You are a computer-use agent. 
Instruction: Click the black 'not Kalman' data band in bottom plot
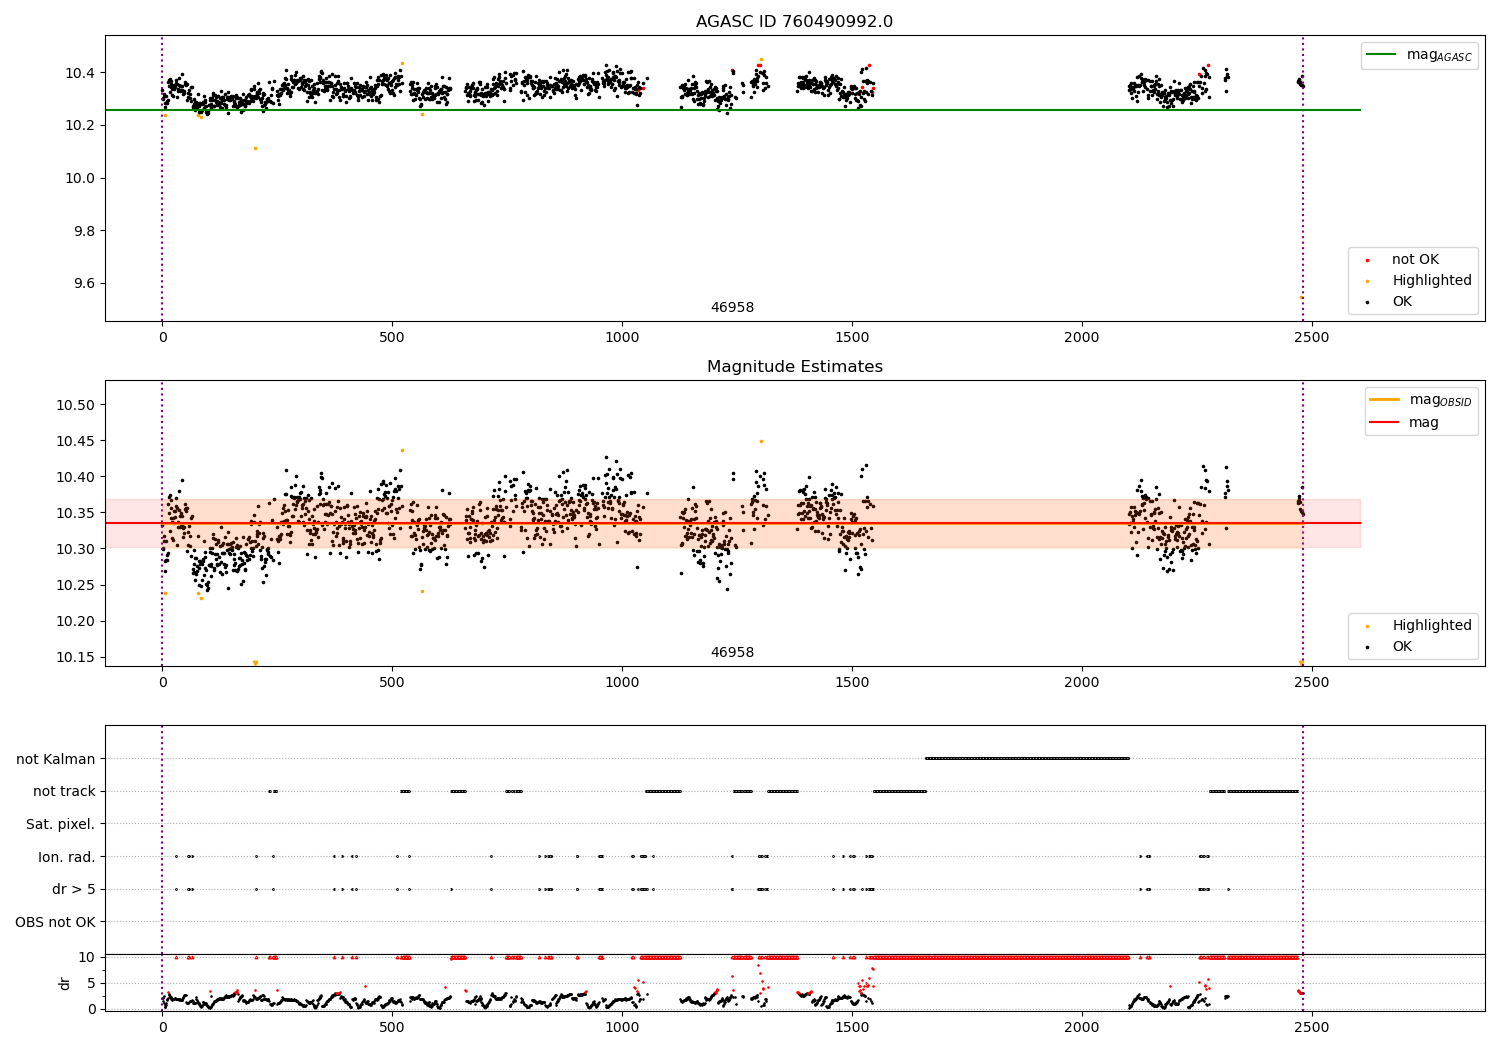[1027, 759]
